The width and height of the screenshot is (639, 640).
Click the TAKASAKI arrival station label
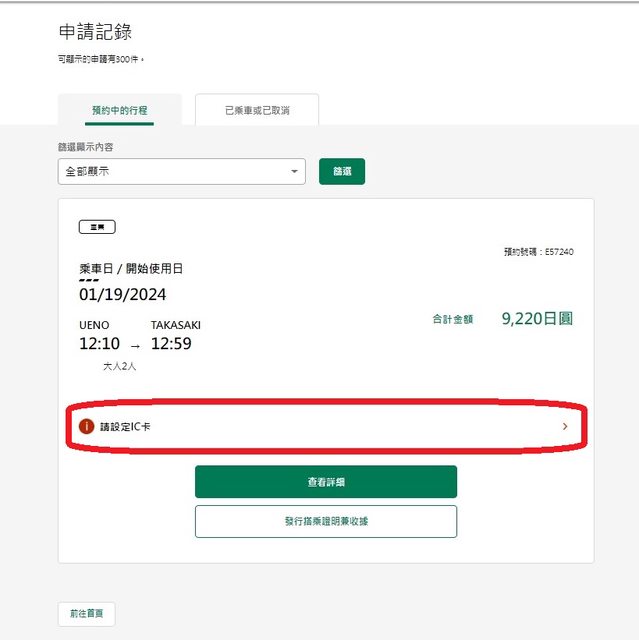176,325
